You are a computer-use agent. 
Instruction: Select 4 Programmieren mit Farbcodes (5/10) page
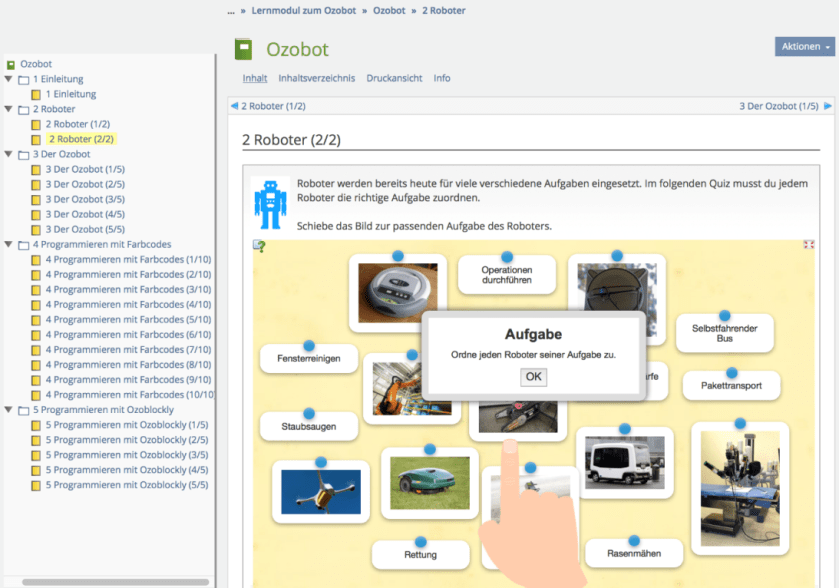128,320
